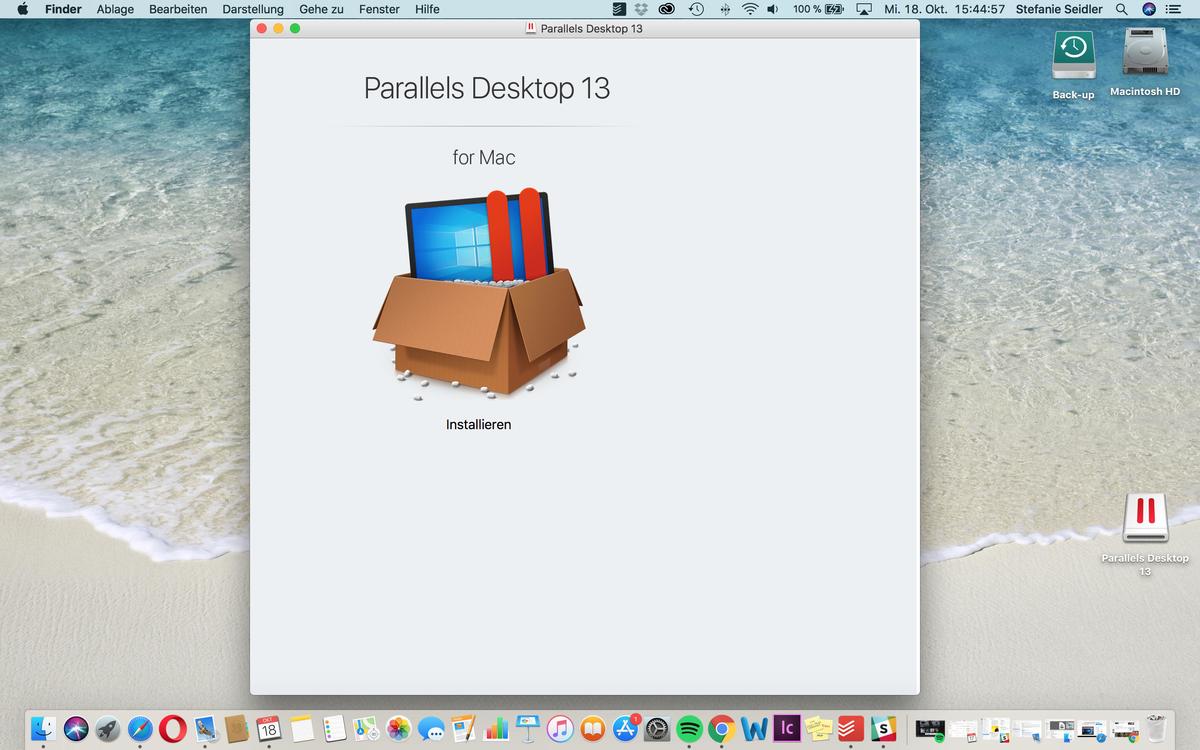Screen dimensions: 1200x750
Task: Open the blue W app in Dock
Action: (754, 729)
